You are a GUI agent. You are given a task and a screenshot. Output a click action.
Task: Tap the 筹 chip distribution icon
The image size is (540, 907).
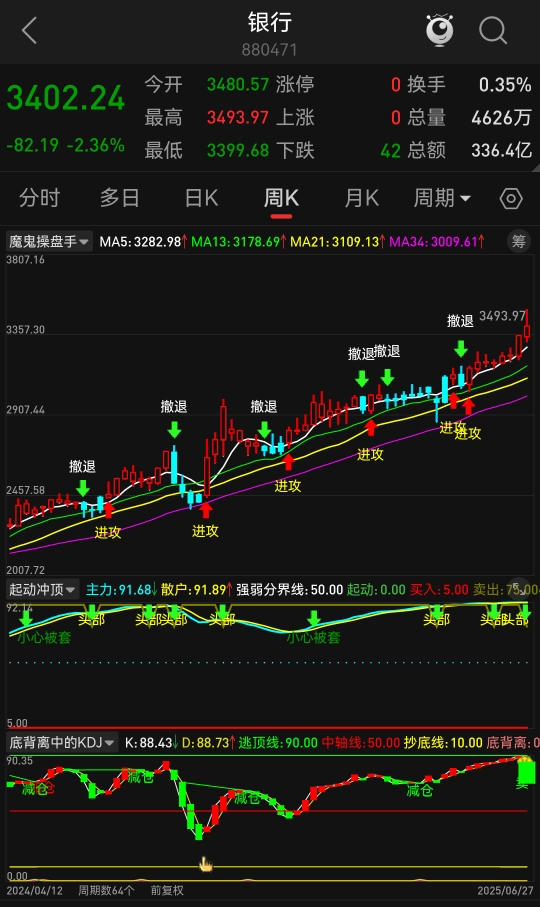pos(519,241)
